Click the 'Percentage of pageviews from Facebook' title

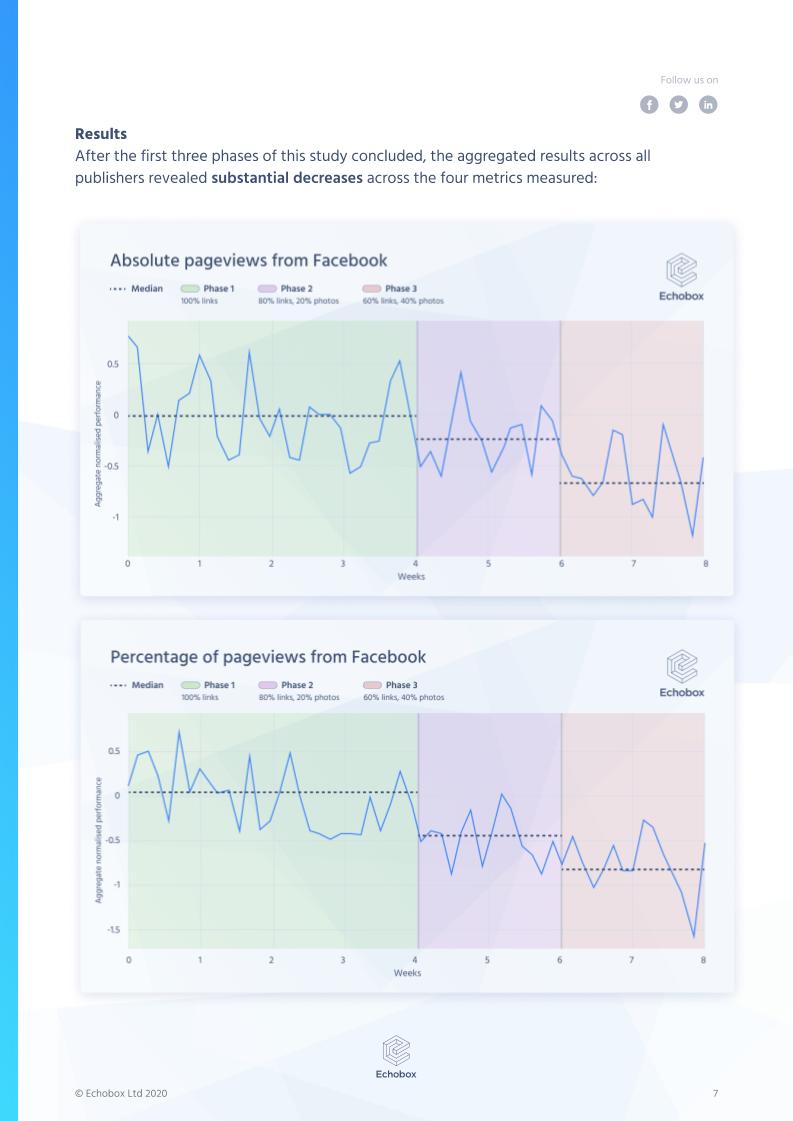coord(267,657)
